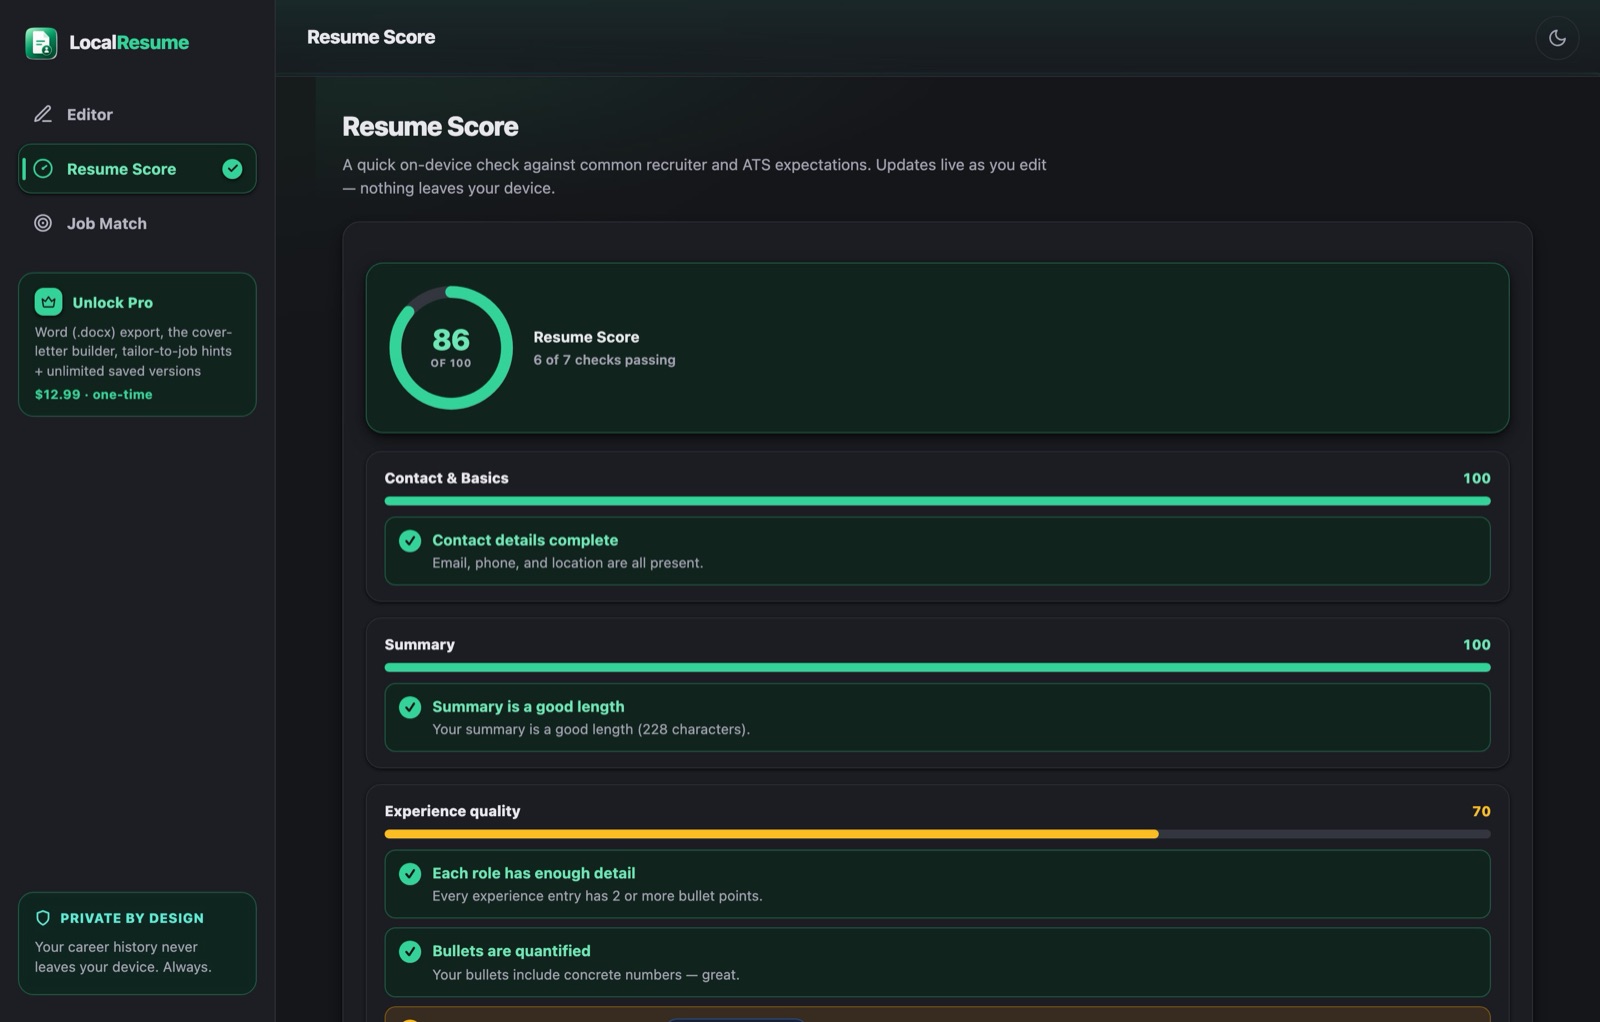Click the Contact & Basics section heading
1600x1022 pixels.
pyautogui.click(x=446, y=478)
